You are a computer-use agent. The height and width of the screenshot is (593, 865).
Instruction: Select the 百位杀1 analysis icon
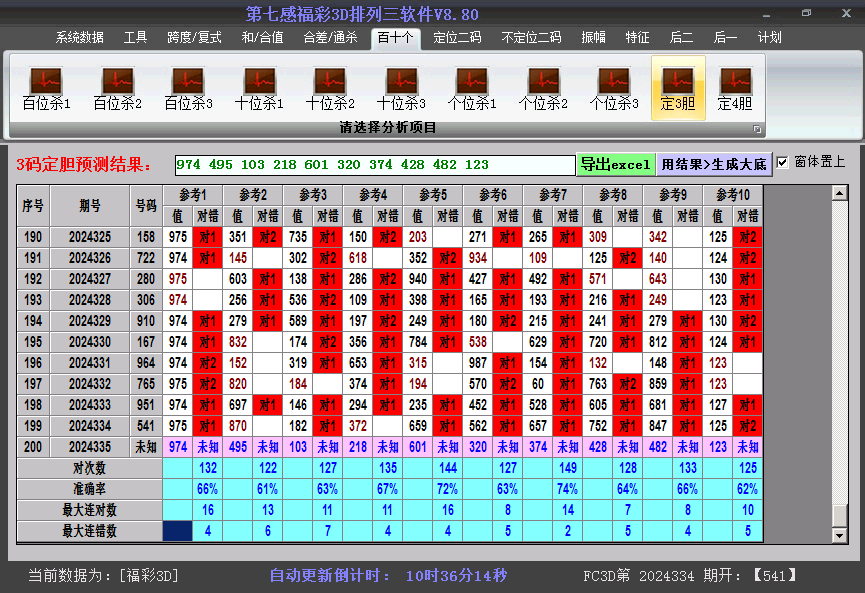click(x=46, y=88)
